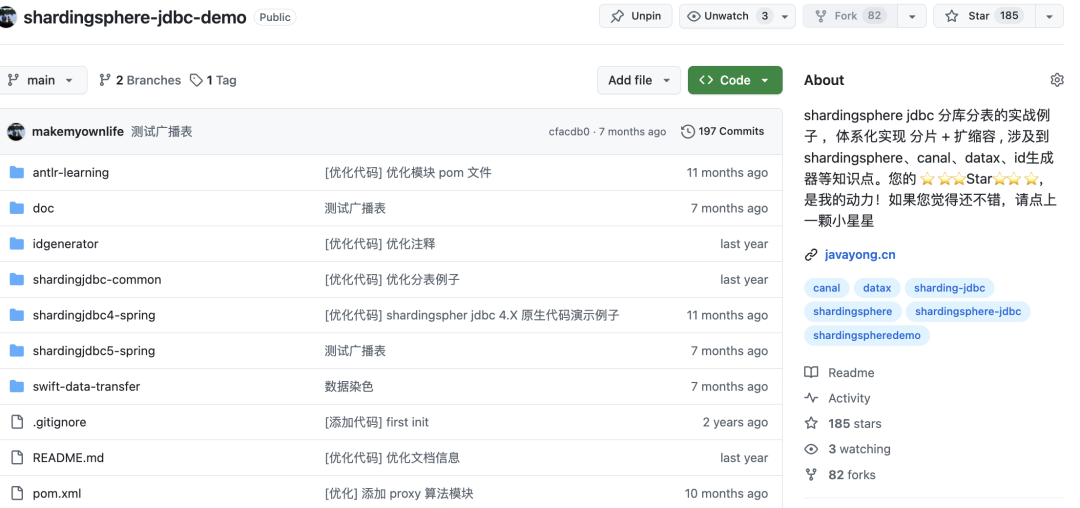Open the antlr-learning folder

pyautogui.click(x=70, y=173)
